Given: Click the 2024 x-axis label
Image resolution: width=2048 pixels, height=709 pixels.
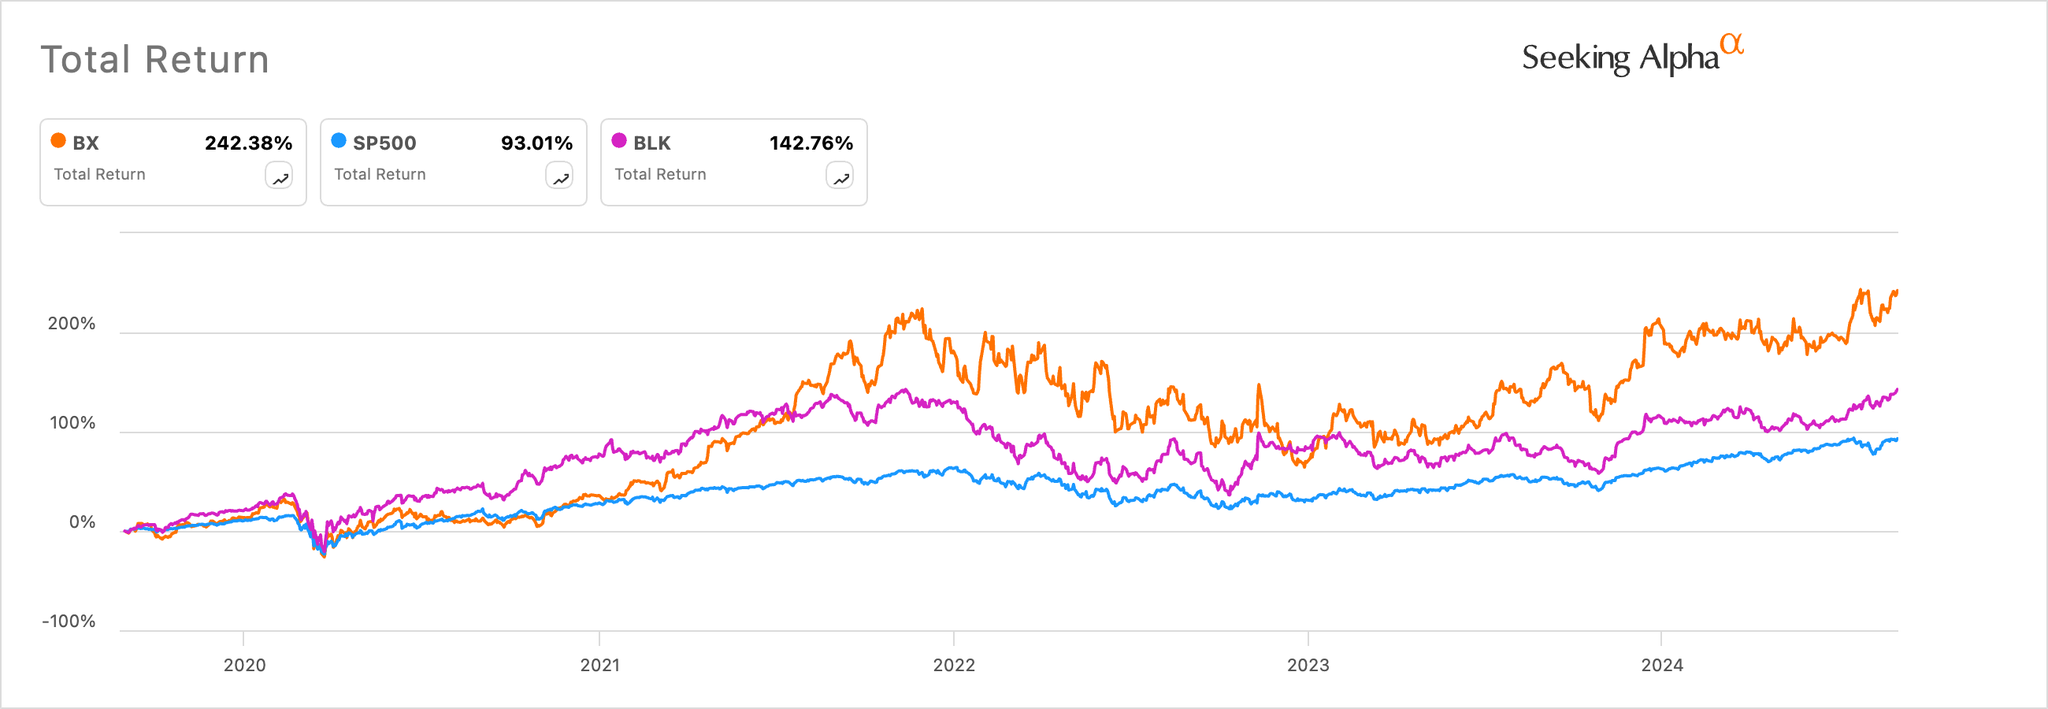Looking at the screenshot, I should (1661, 665).
